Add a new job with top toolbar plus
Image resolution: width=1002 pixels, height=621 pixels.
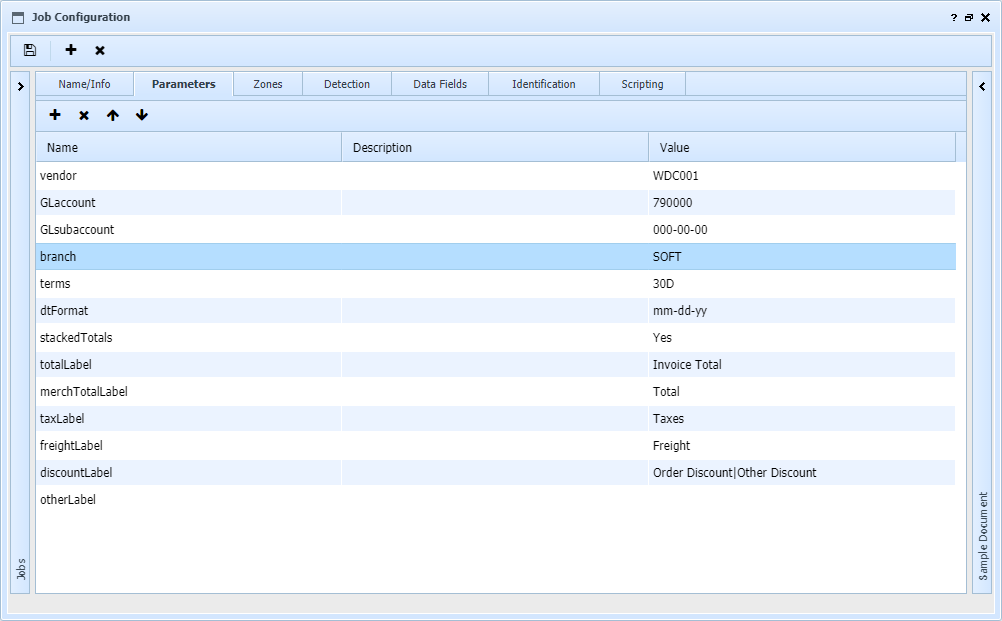(71, 50)
